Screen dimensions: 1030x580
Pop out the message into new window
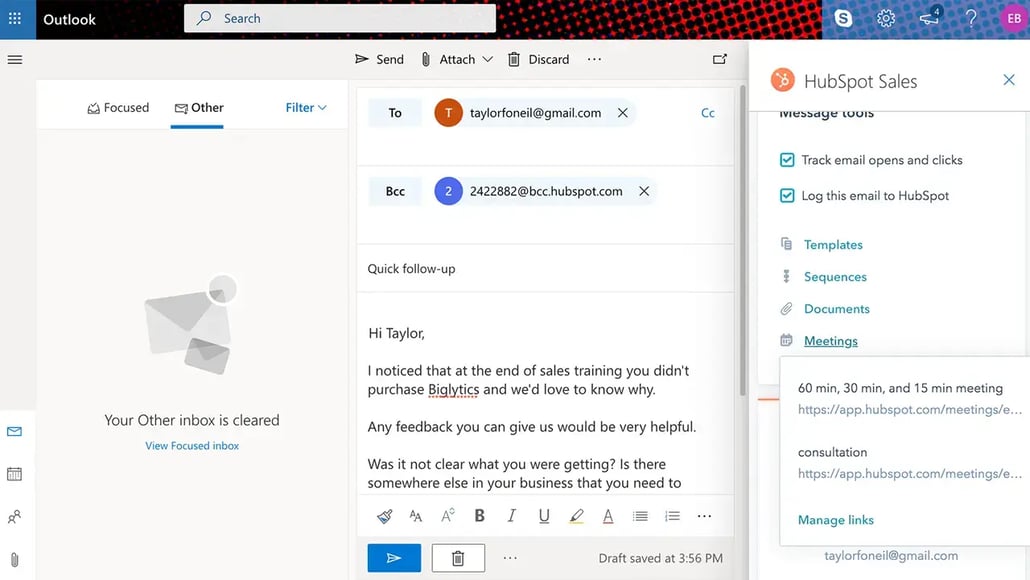pyautogui.click(x=719, y=59)
